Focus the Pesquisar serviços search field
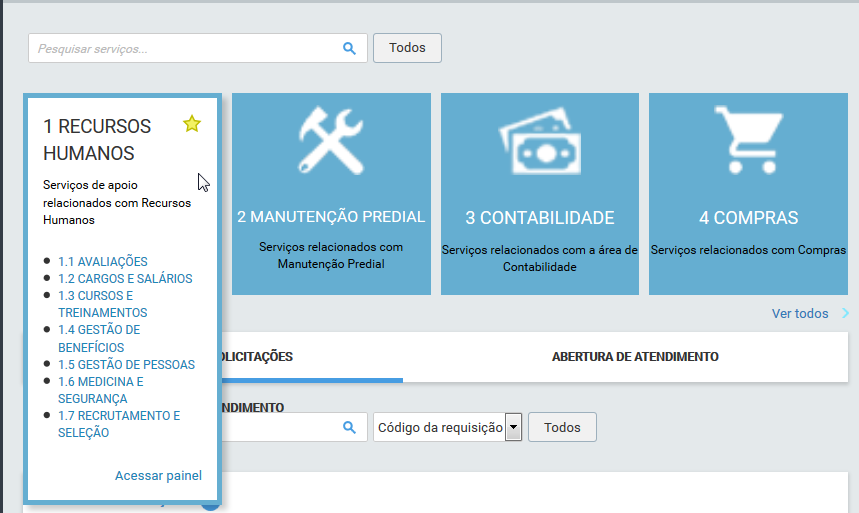This screenshot has height=513, width=859. tap(185, 48)
